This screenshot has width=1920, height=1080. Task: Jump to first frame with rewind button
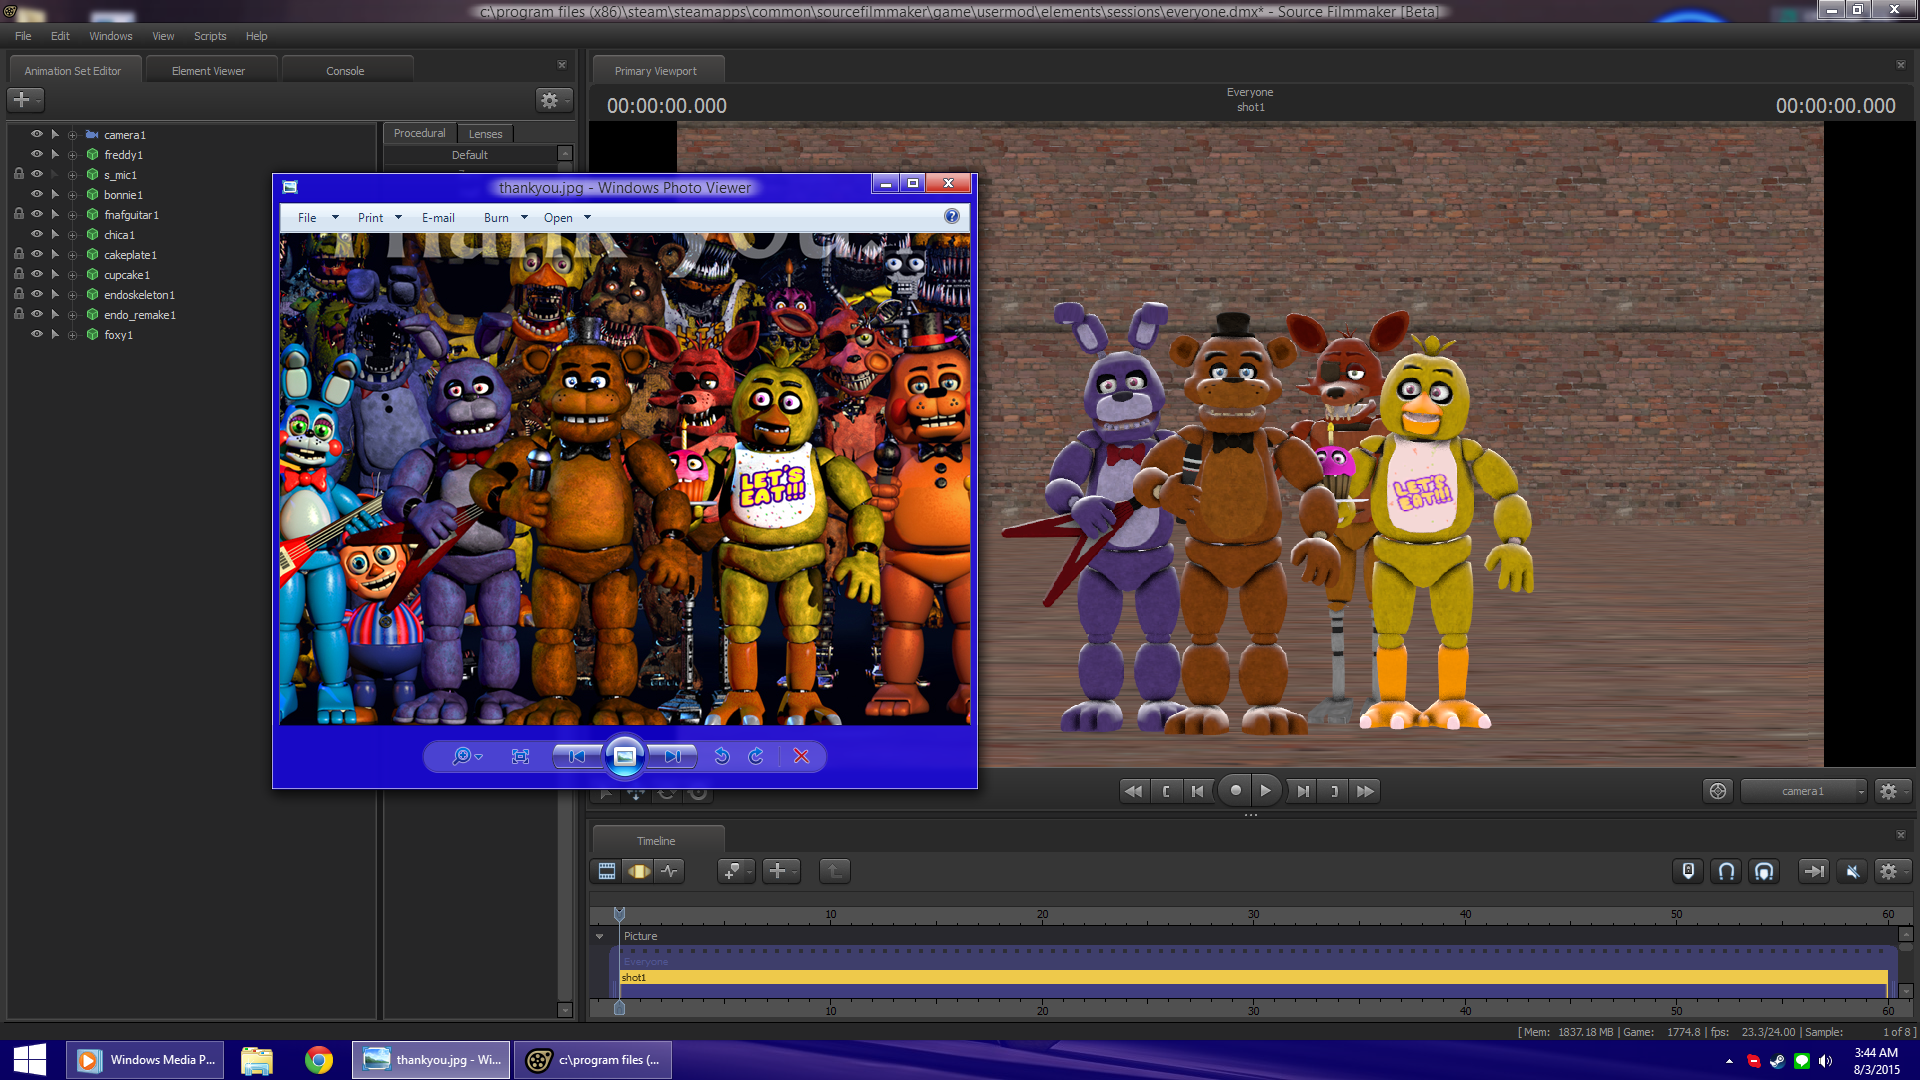[x=1133, y=791]
